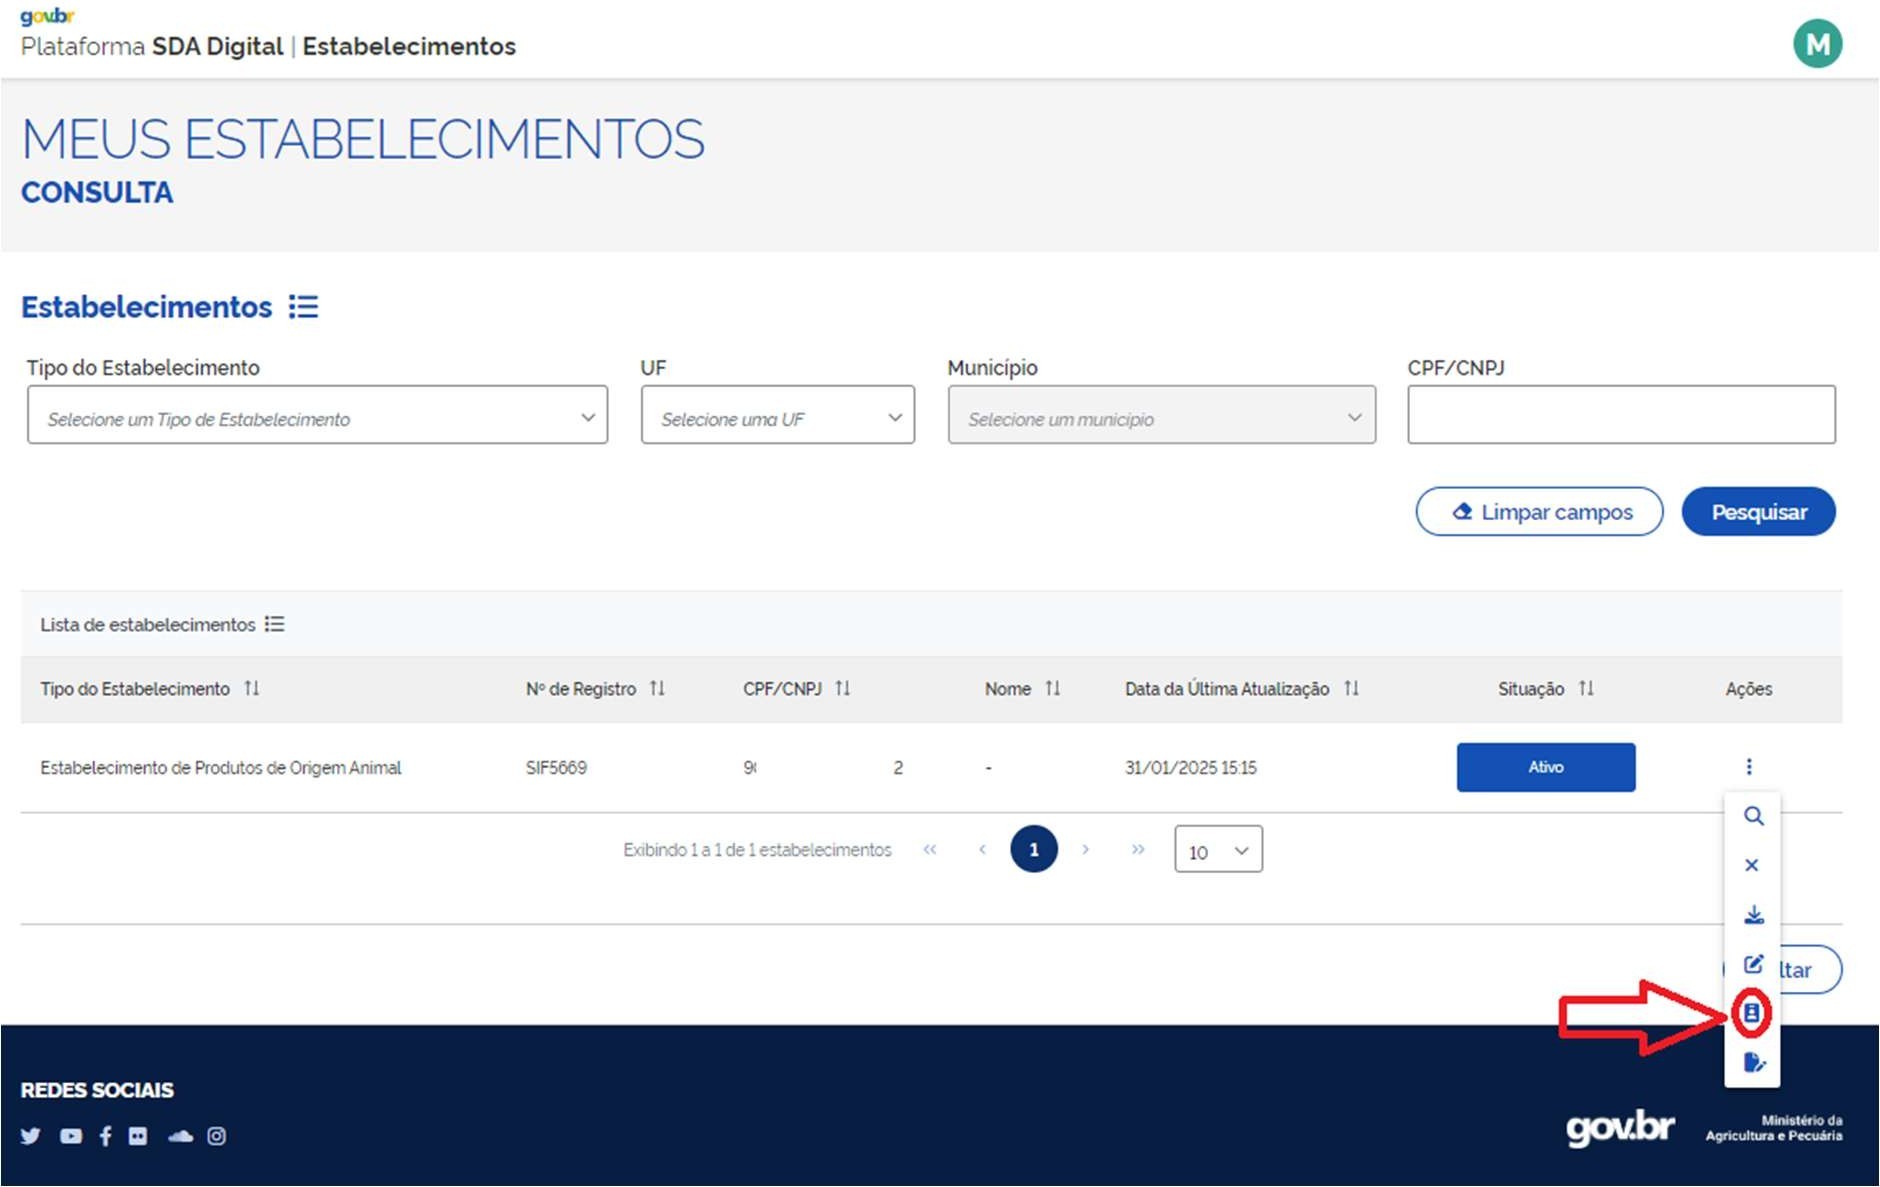Sort the table by Nº de Registro
Image resolution: width=1880 pixels, height=1187 pixels.
657,688
